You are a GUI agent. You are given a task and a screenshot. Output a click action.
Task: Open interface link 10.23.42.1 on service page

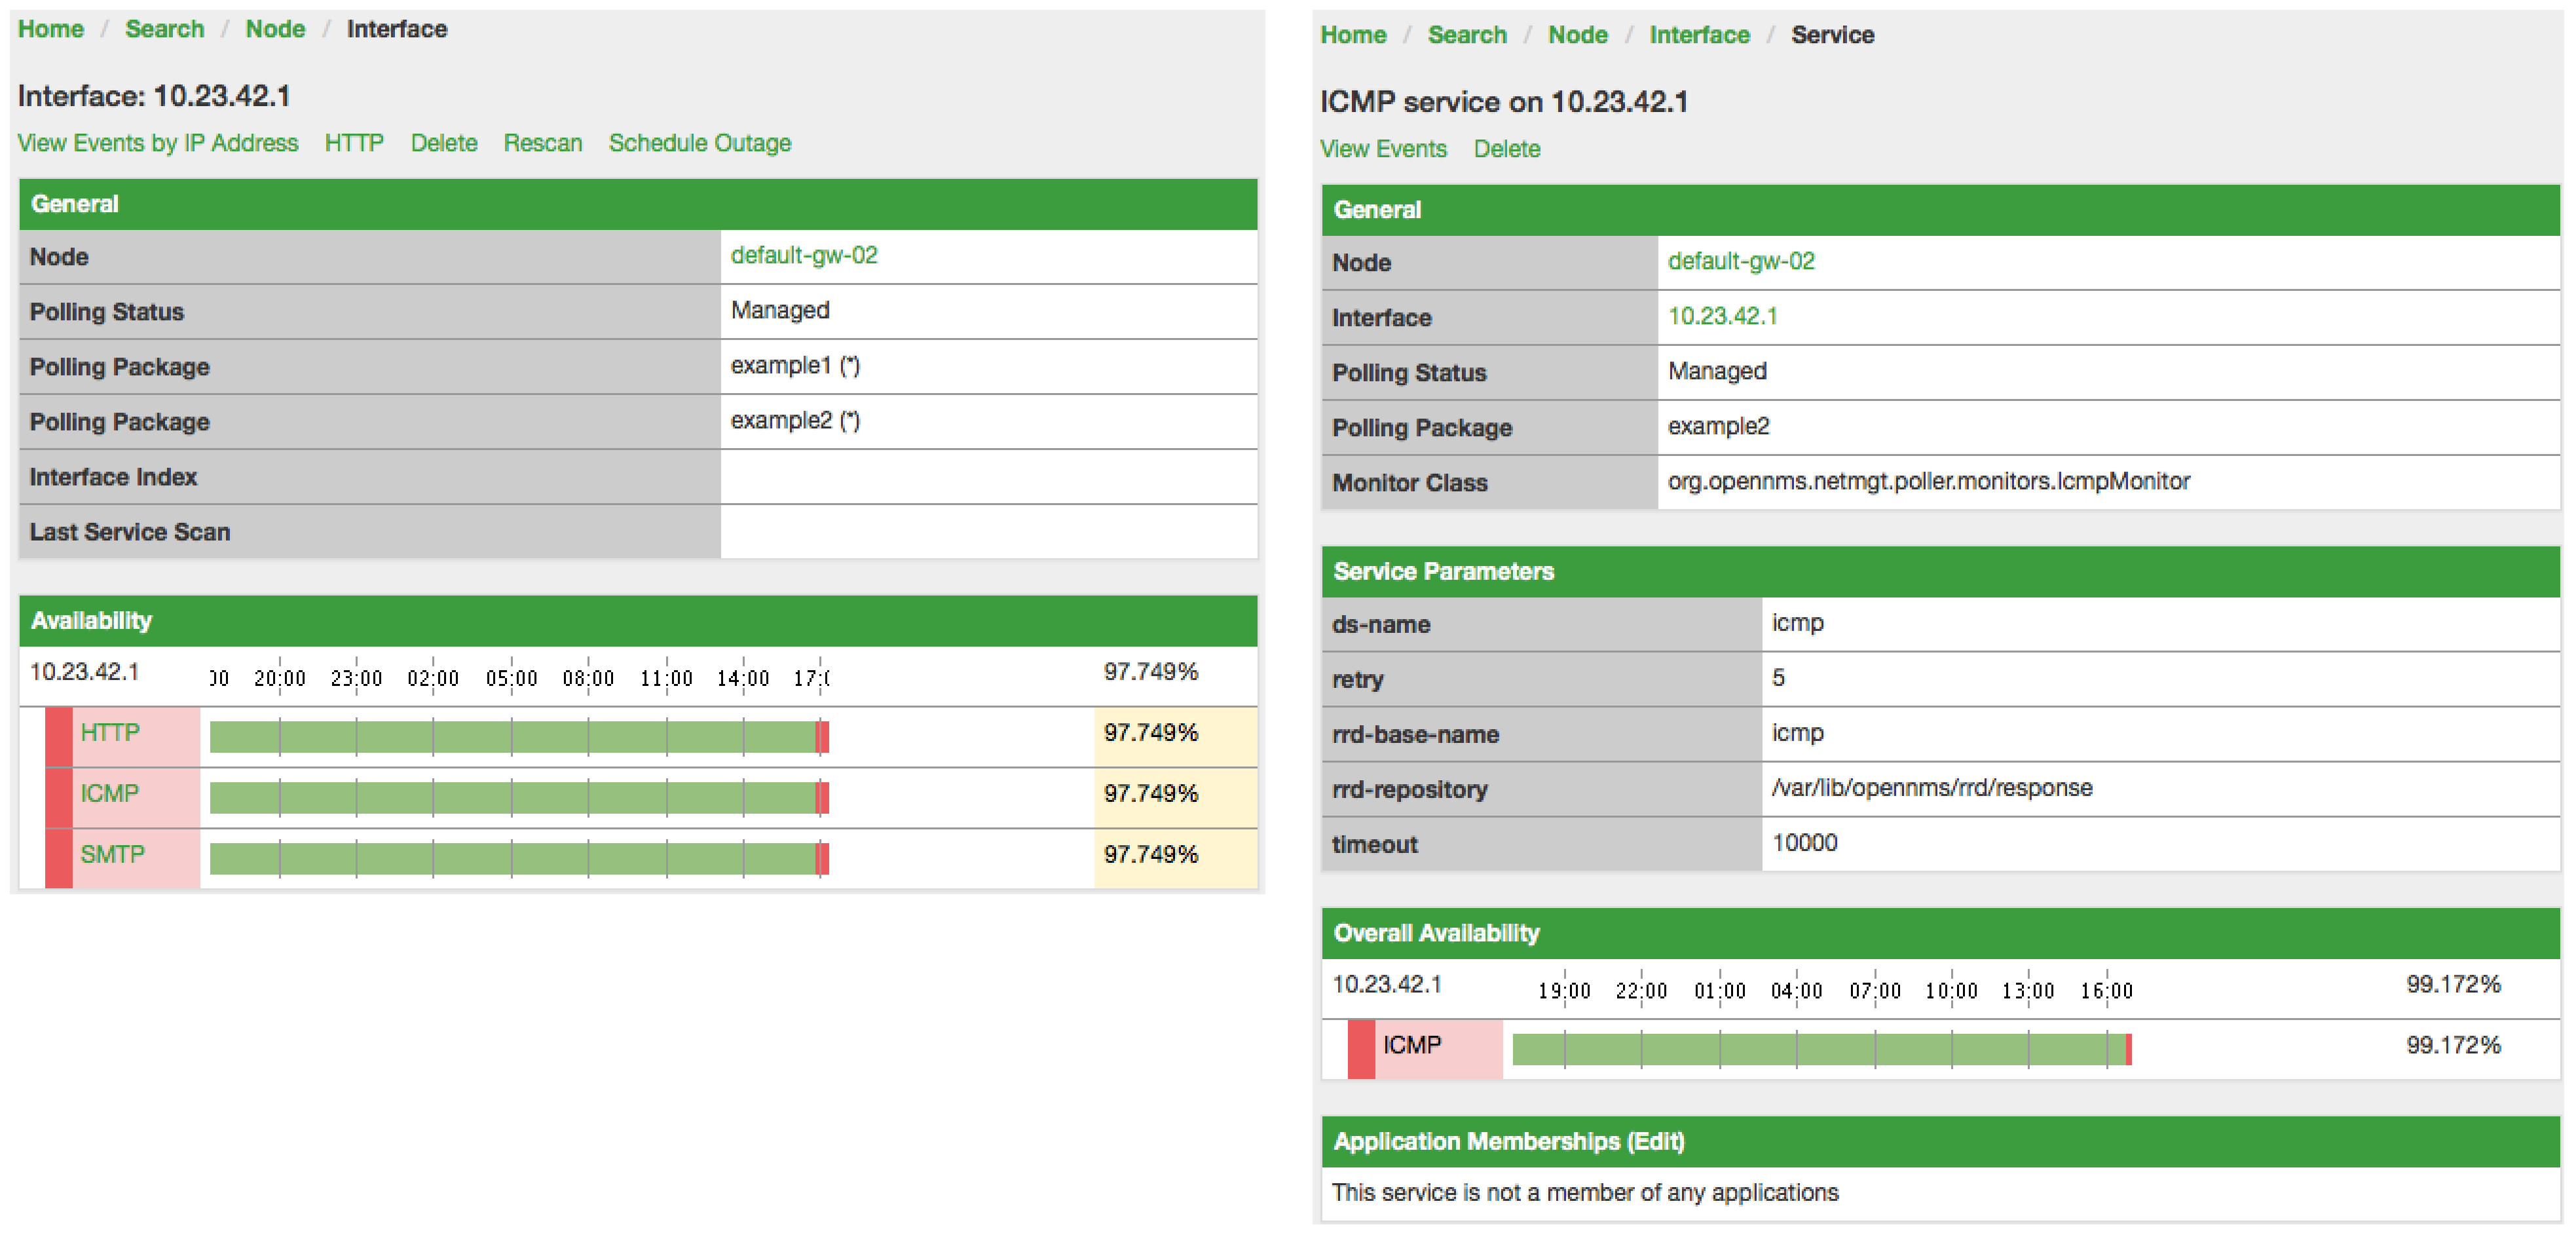[1723, 316]
